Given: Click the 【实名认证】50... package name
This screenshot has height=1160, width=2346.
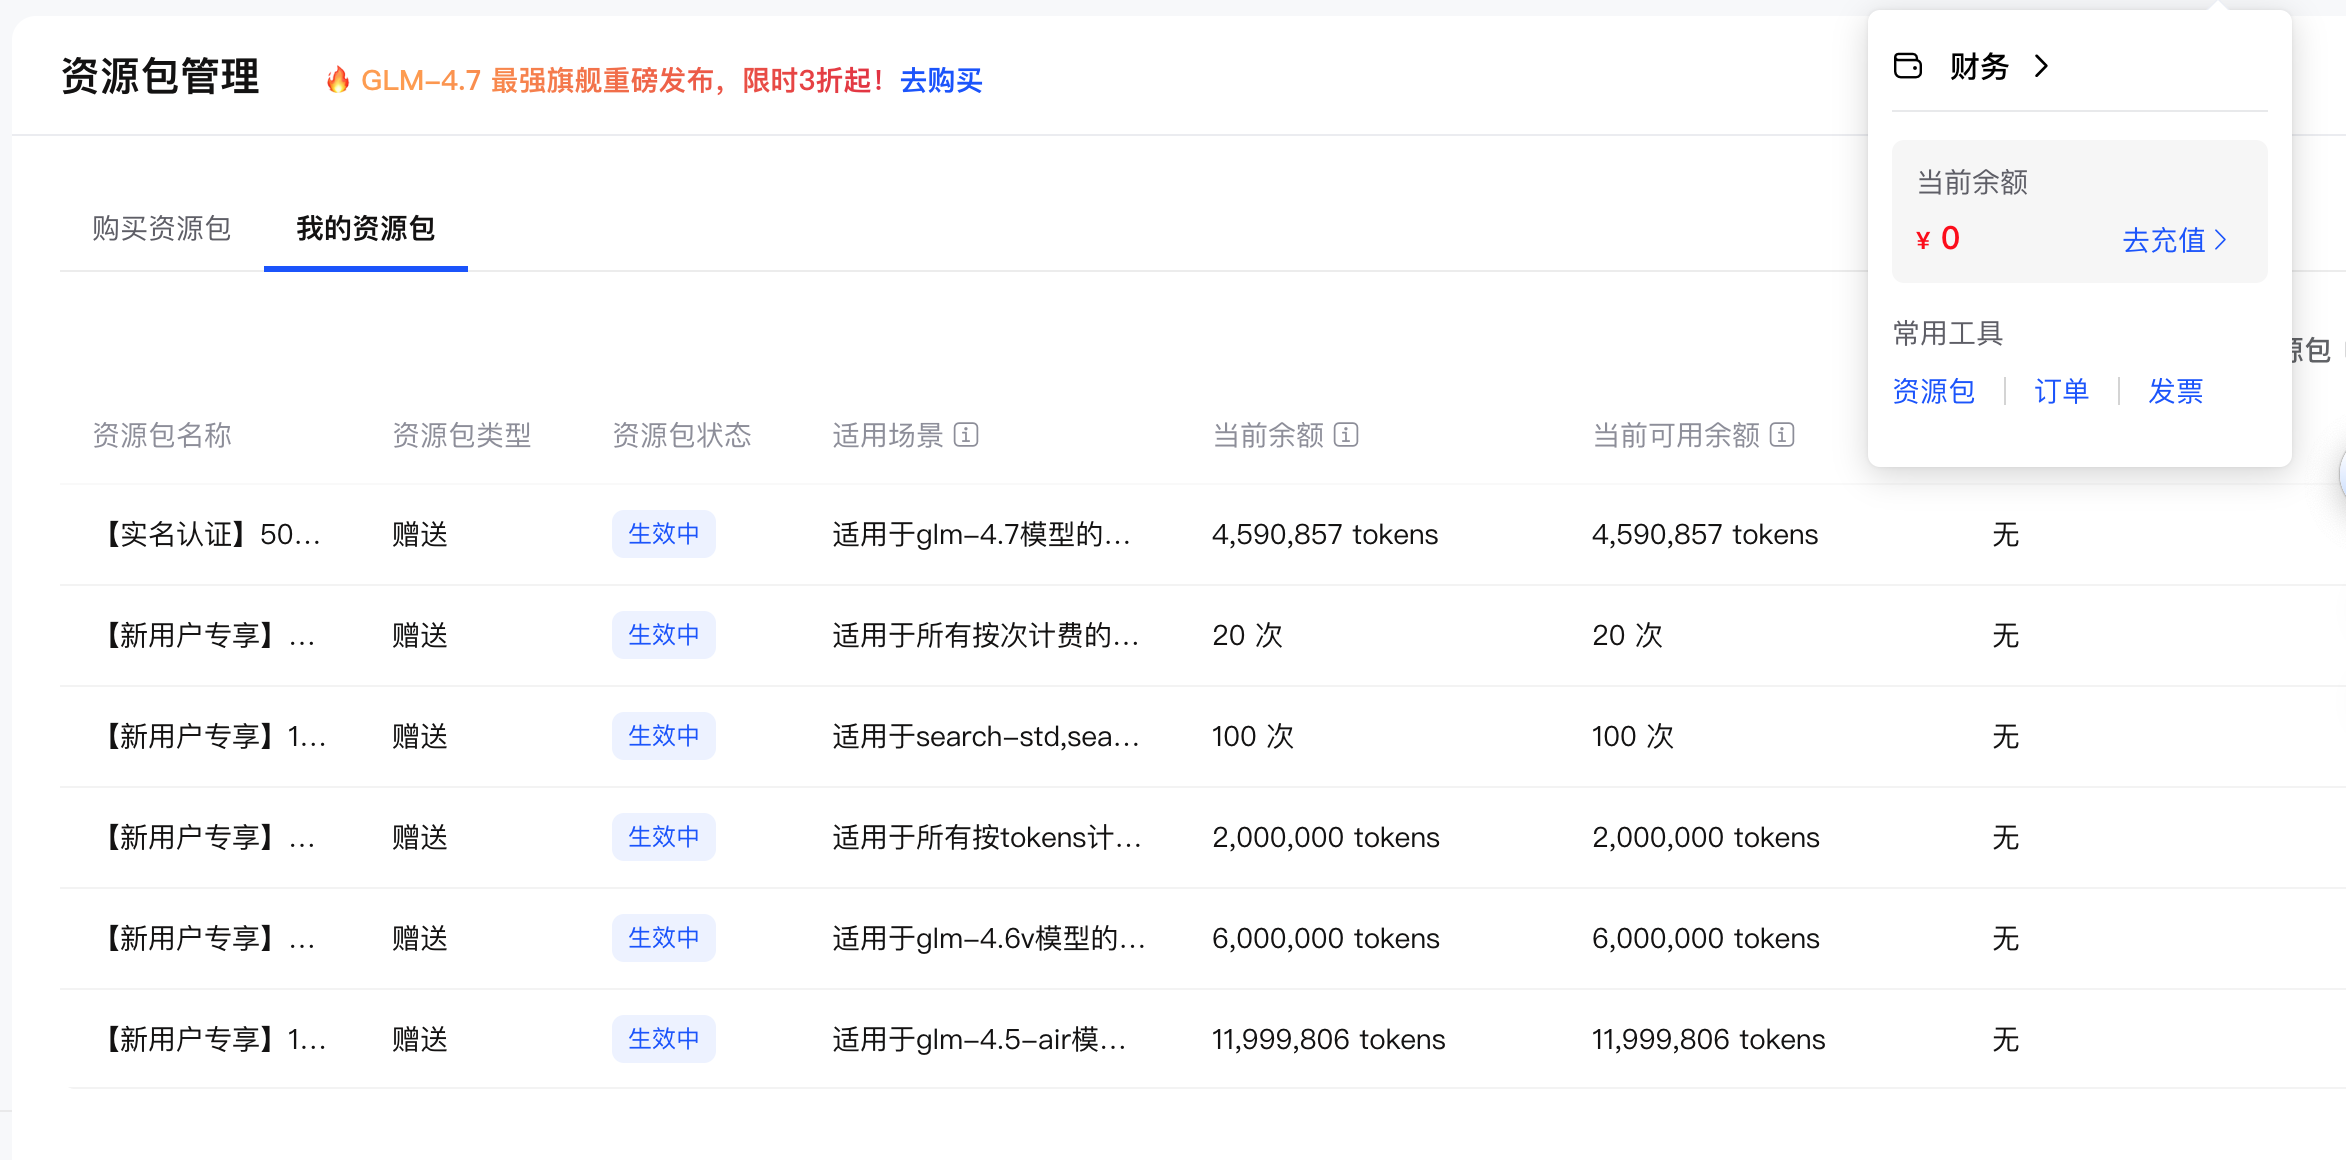Looking at the screenshot, I should pos(208,534).
